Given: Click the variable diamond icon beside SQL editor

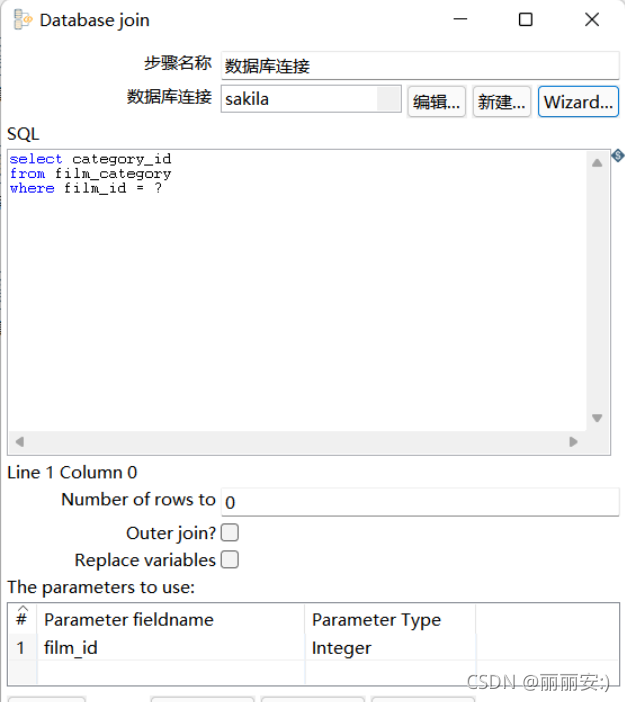Looking at the screenshot, I should pyautogui.click(x=618, y=156).
